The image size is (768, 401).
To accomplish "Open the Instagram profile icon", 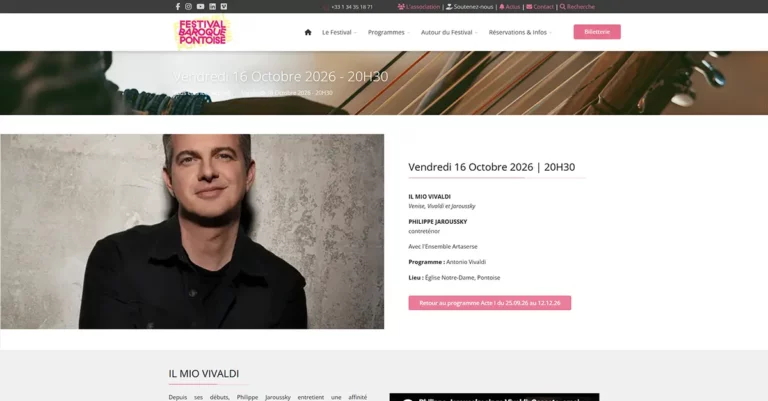I will coord(189,6).
